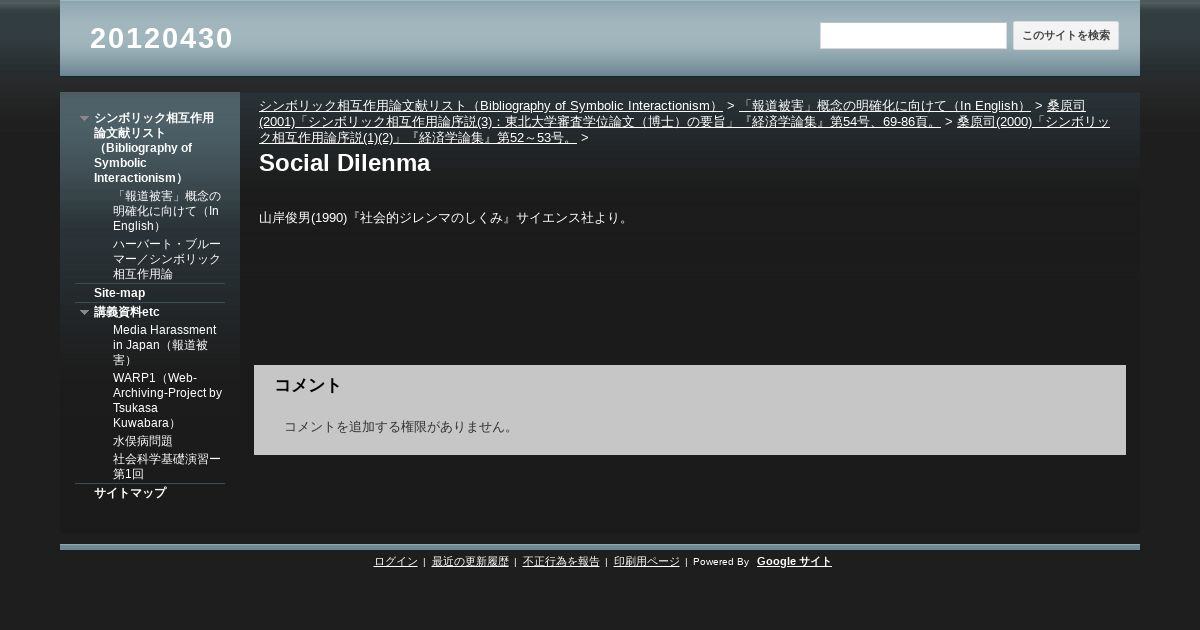Open Media Harassment in Japan page
This screenshot has height=630, width=1200.
coord(165,345)
